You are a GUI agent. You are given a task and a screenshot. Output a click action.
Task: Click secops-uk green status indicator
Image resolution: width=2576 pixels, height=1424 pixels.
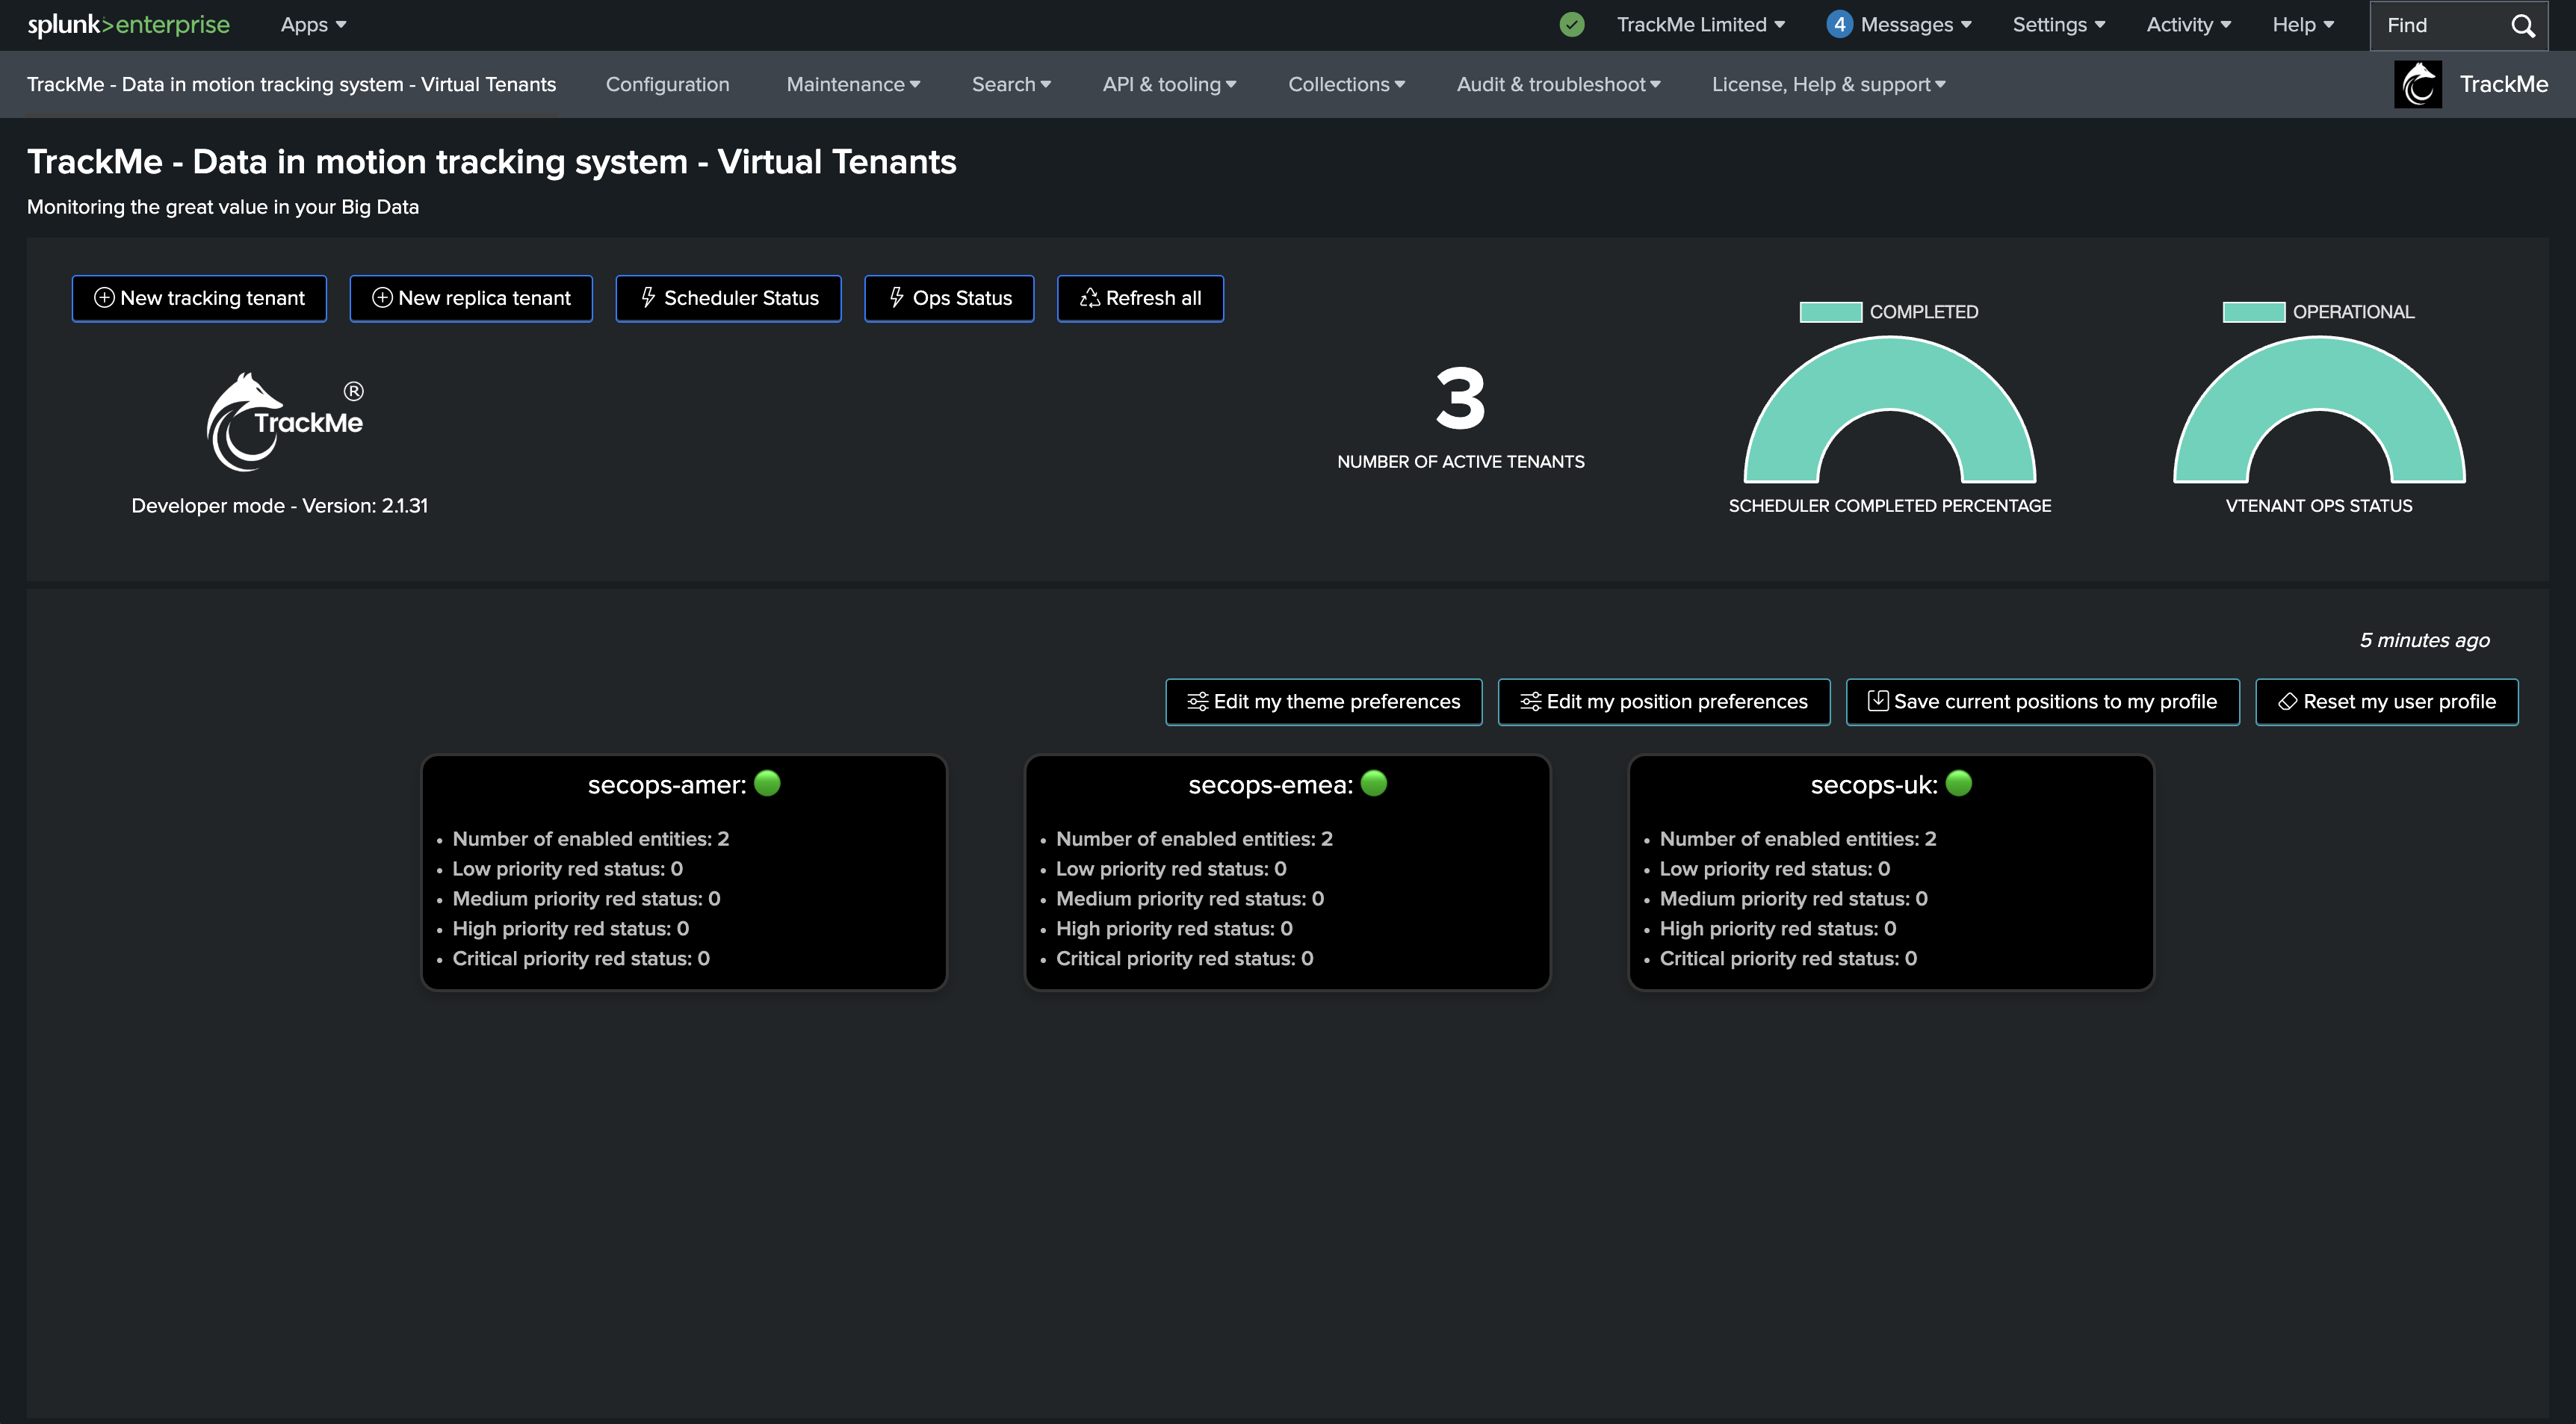tap(1958, 783)
